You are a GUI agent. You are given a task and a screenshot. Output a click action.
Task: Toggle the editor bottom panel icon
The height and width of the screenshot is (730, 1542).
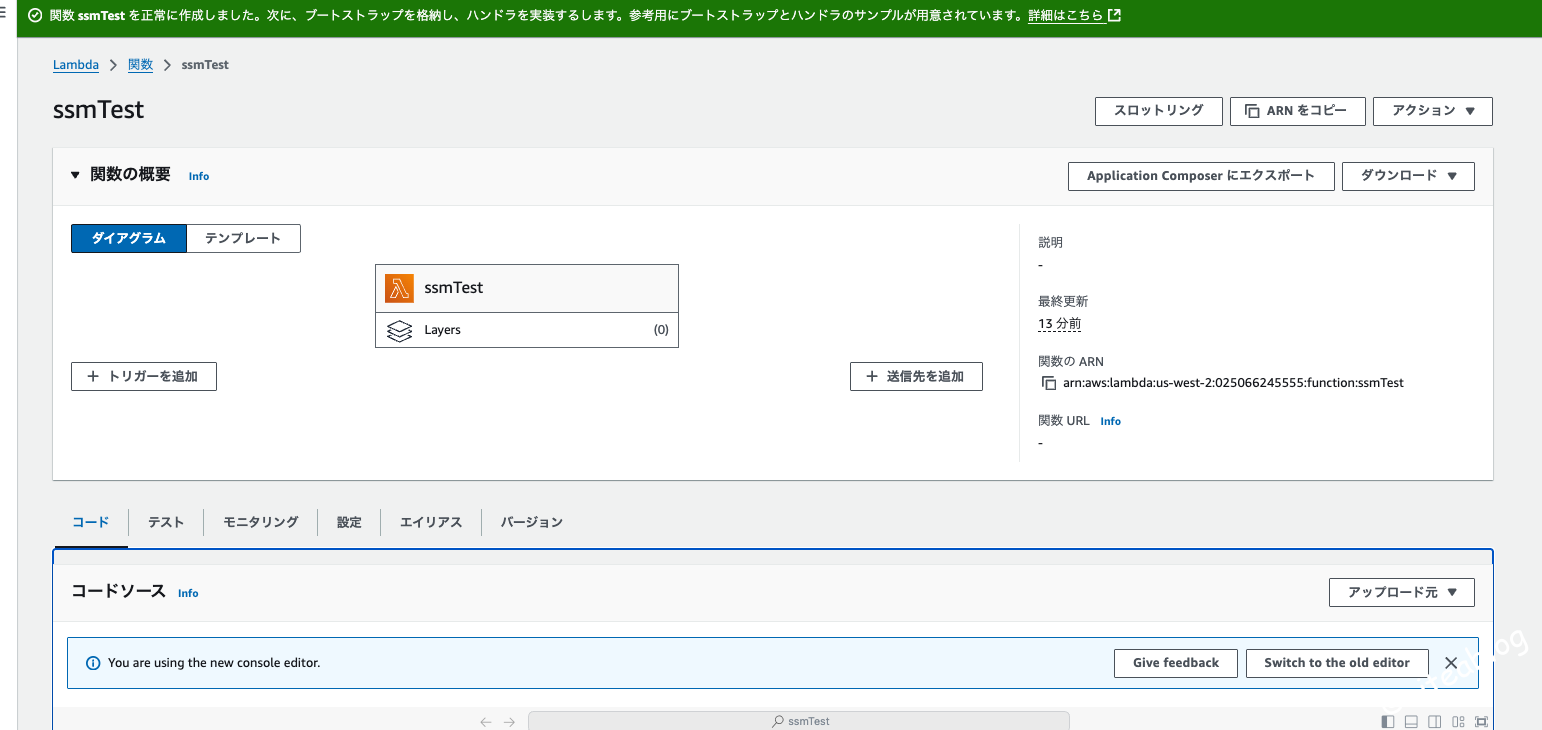click(1411, 722)
